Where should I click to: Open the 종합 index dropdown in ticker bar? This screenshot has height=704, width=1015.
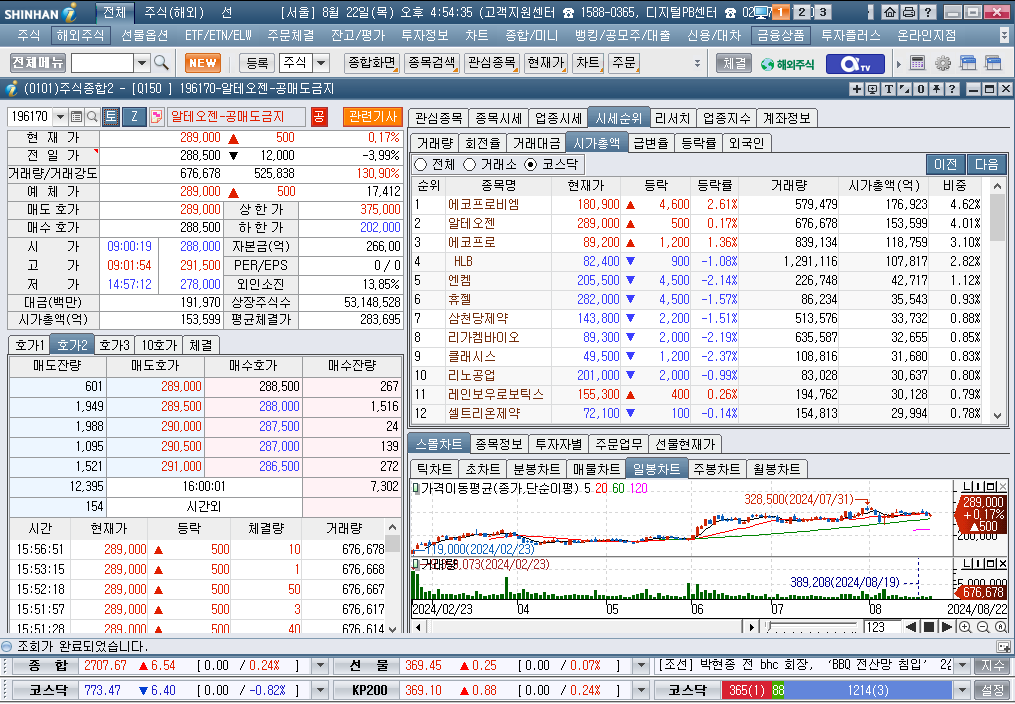(320, 665)
